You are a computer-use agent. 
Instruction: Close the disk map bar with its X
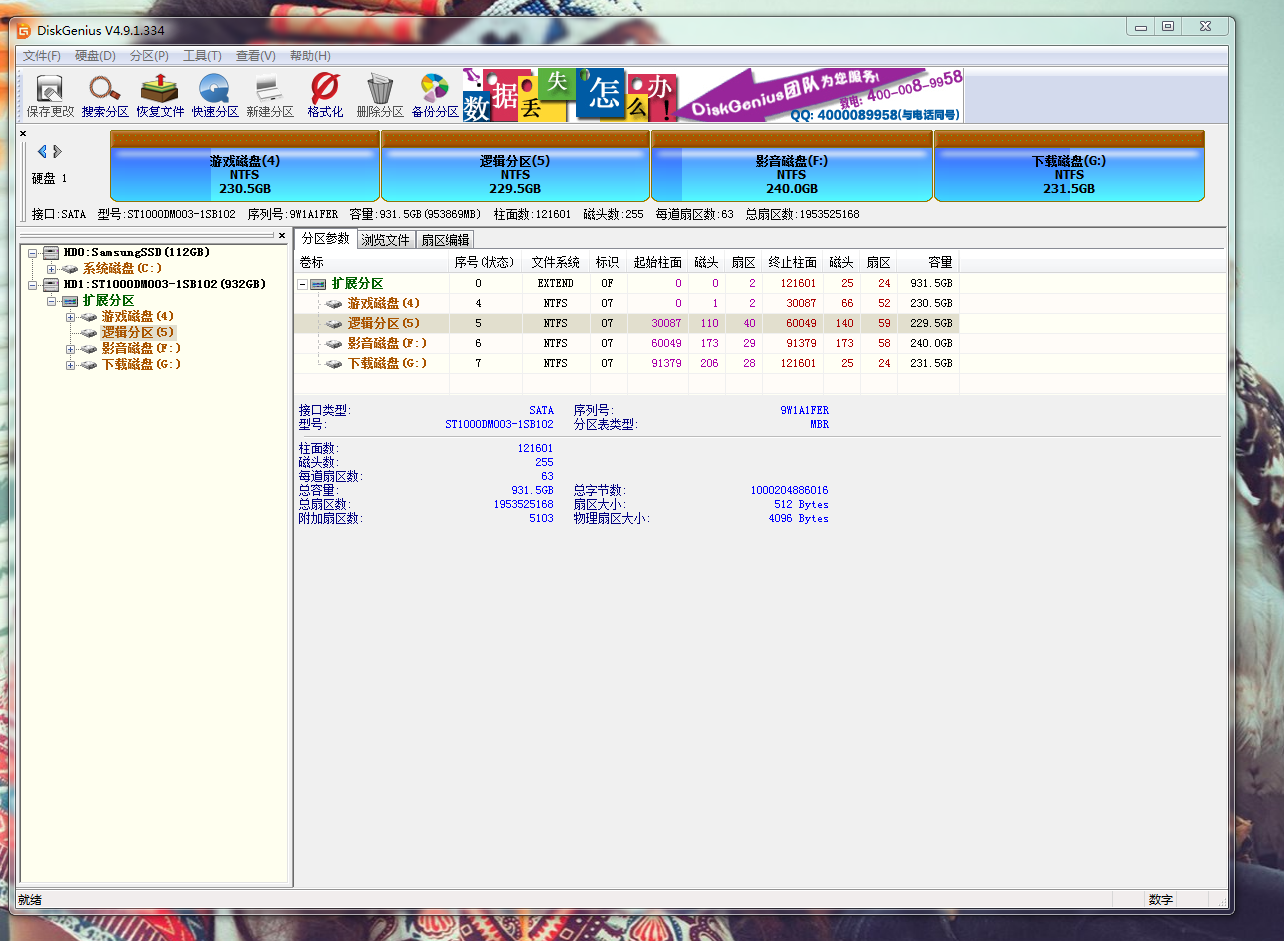click(23, 133)
